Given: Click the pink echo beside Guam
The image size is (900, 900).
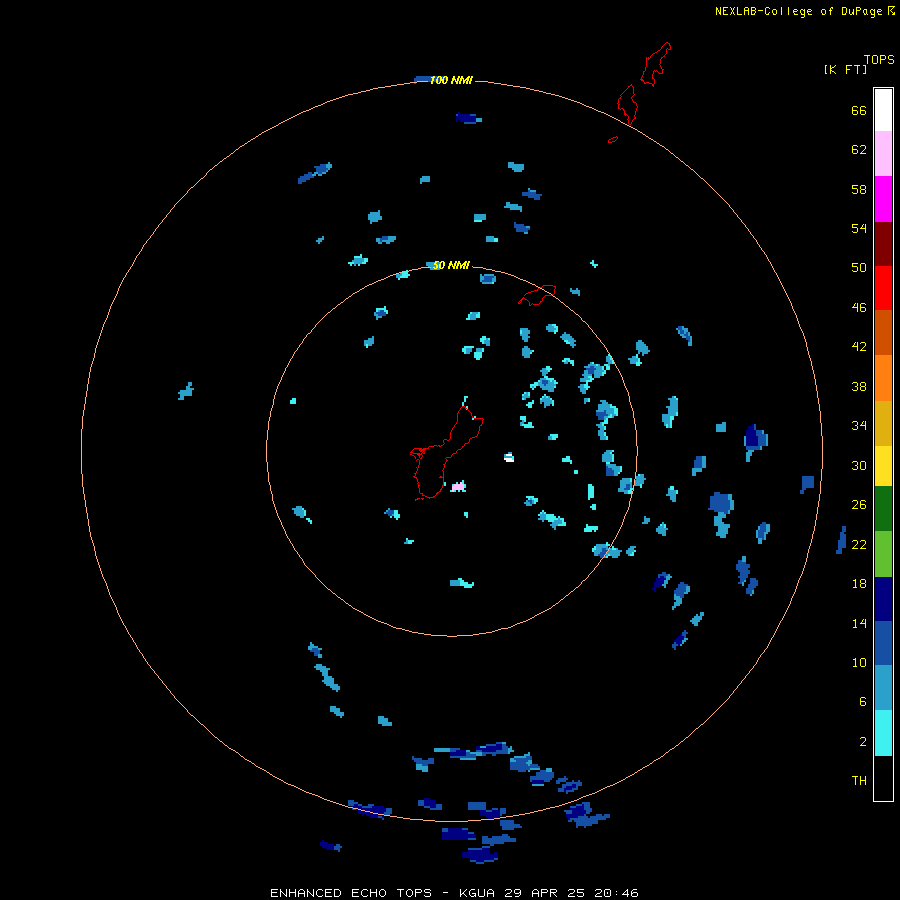Looking at the screenshot, I should [458, 487].
